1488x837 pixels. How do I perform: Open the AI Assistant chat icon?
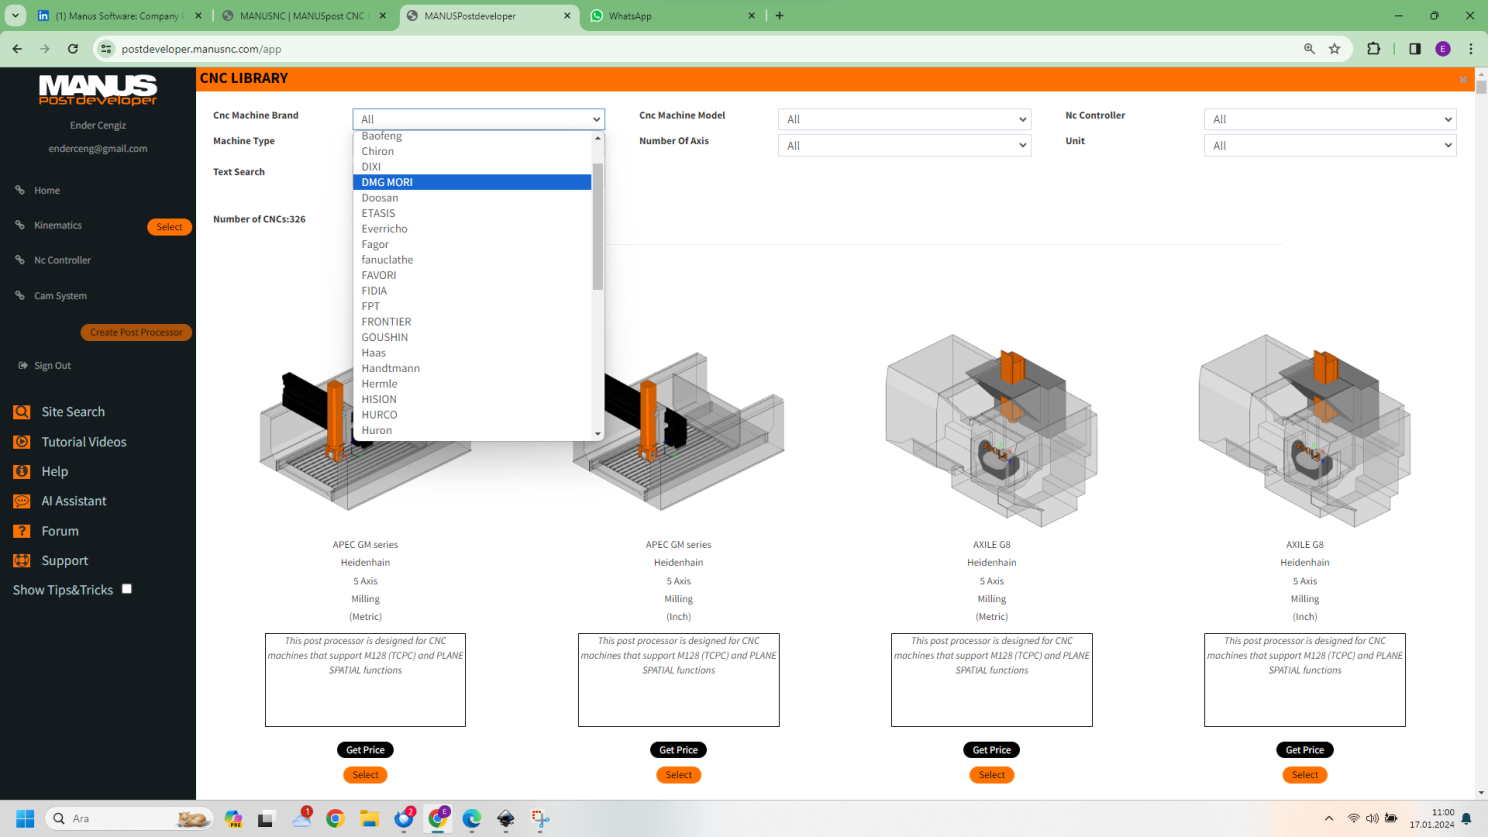pyautogui.click(x=22, y=501)
